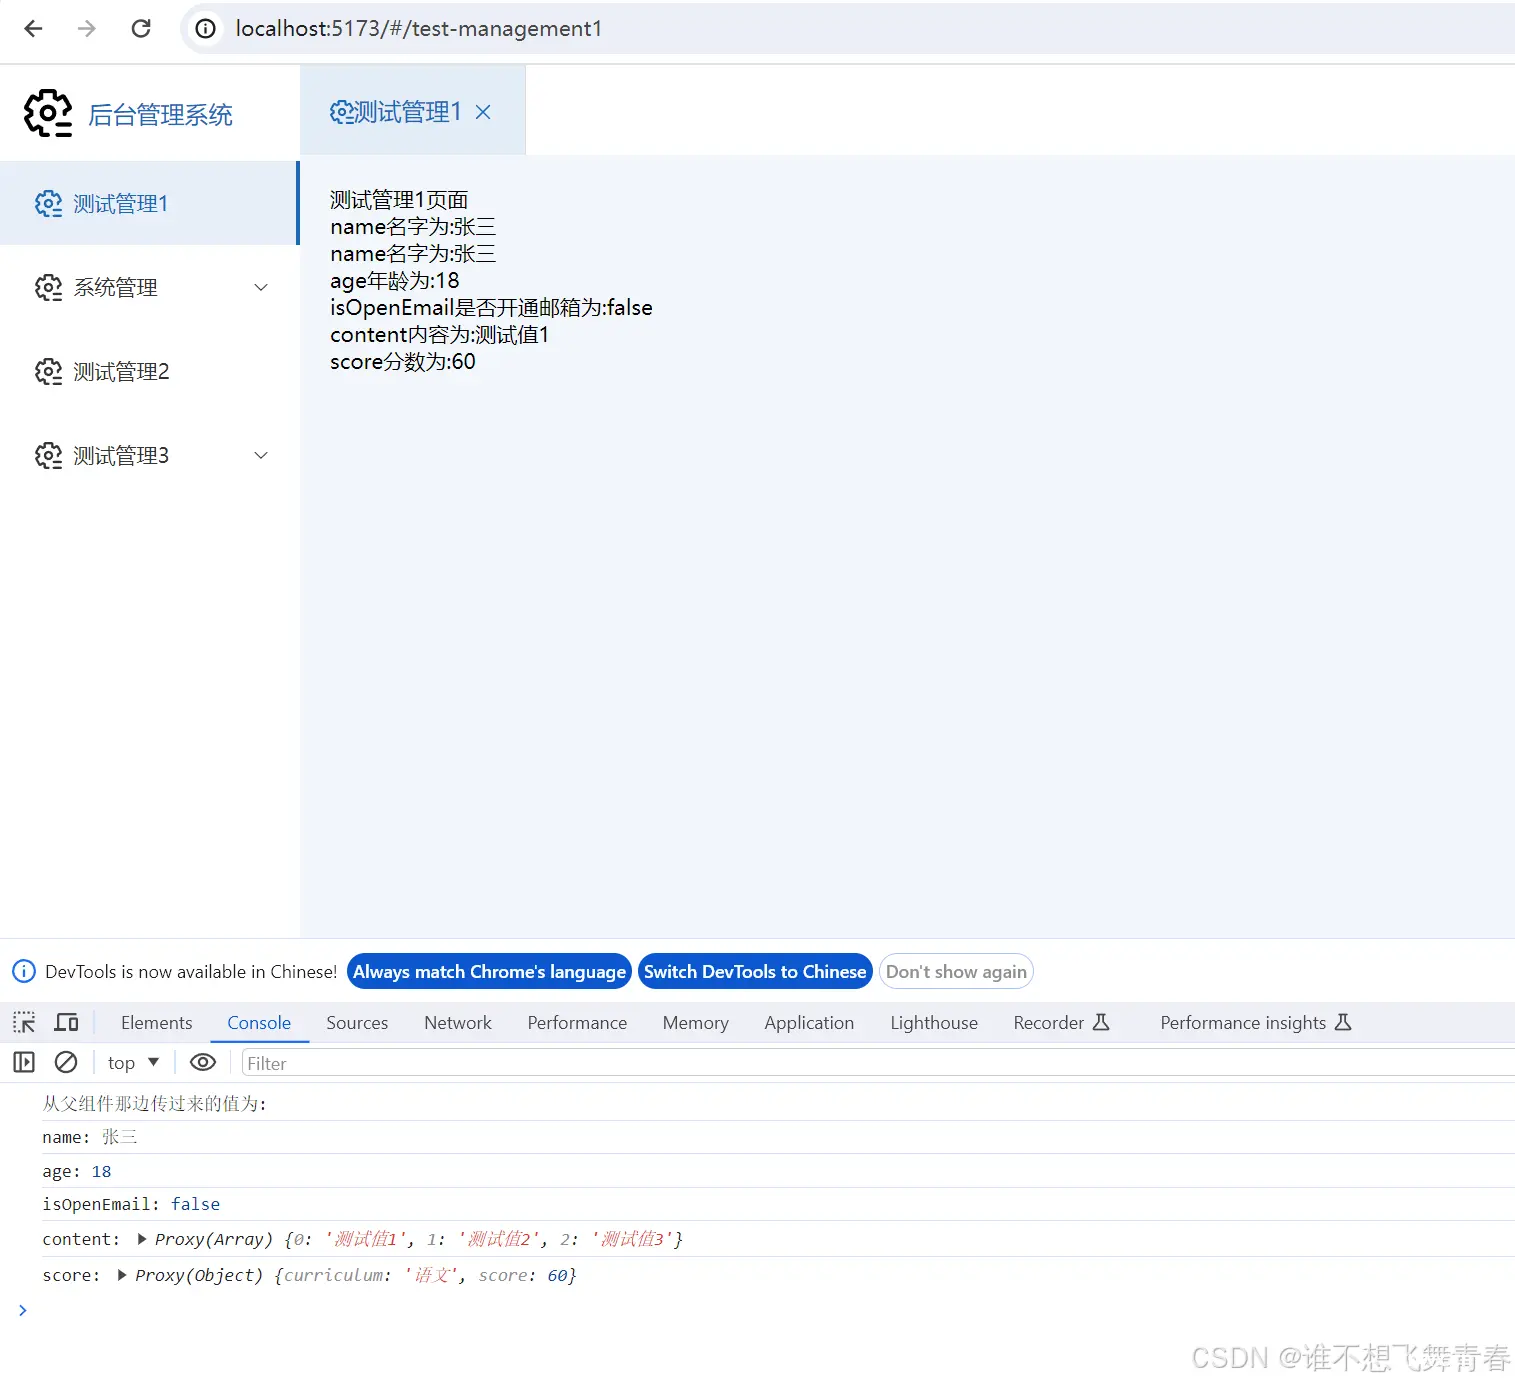1515x1384 pixels.
Task: Open the top JavaScript context dropdown
Action: click(x=134, y=1062)
